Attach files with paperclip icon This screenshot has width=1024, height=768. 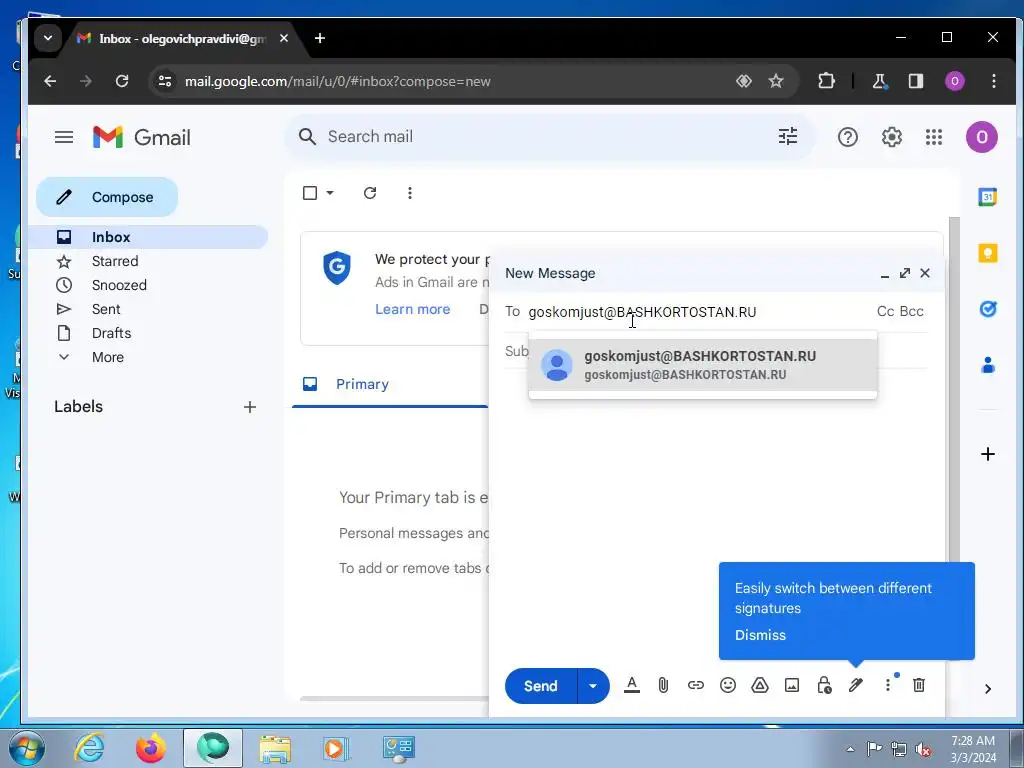point(664,685)
